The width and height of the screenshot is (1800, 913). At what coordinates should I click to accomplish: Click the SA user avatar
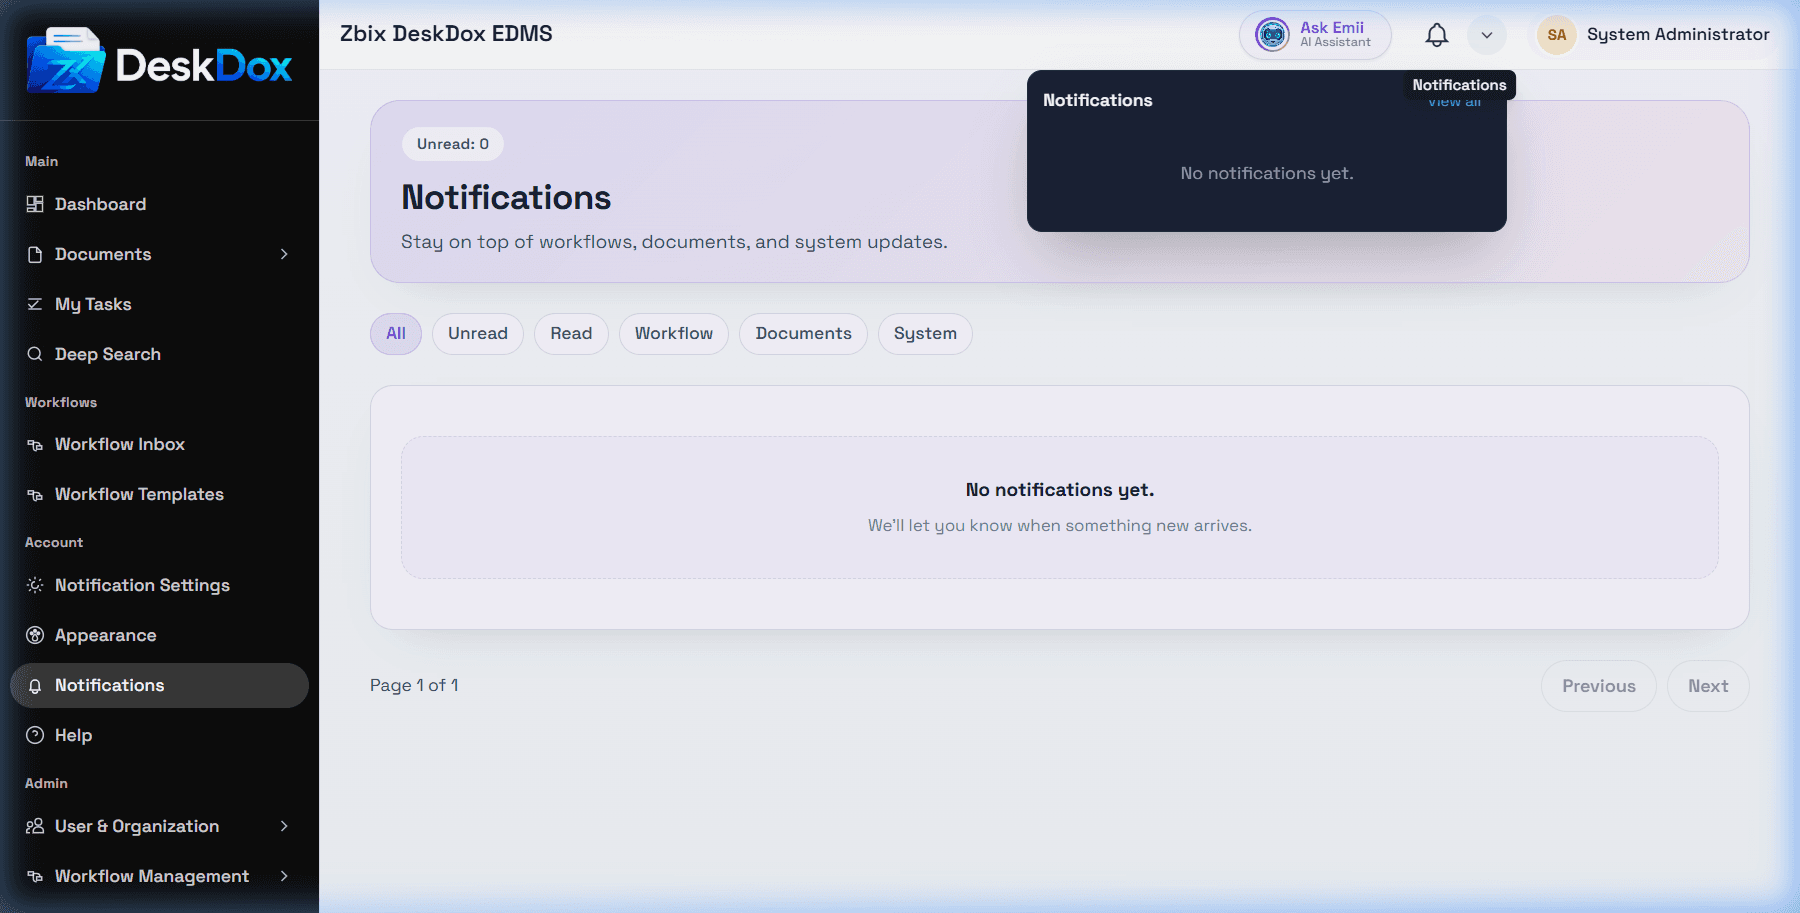click(x=1556, y=35)
